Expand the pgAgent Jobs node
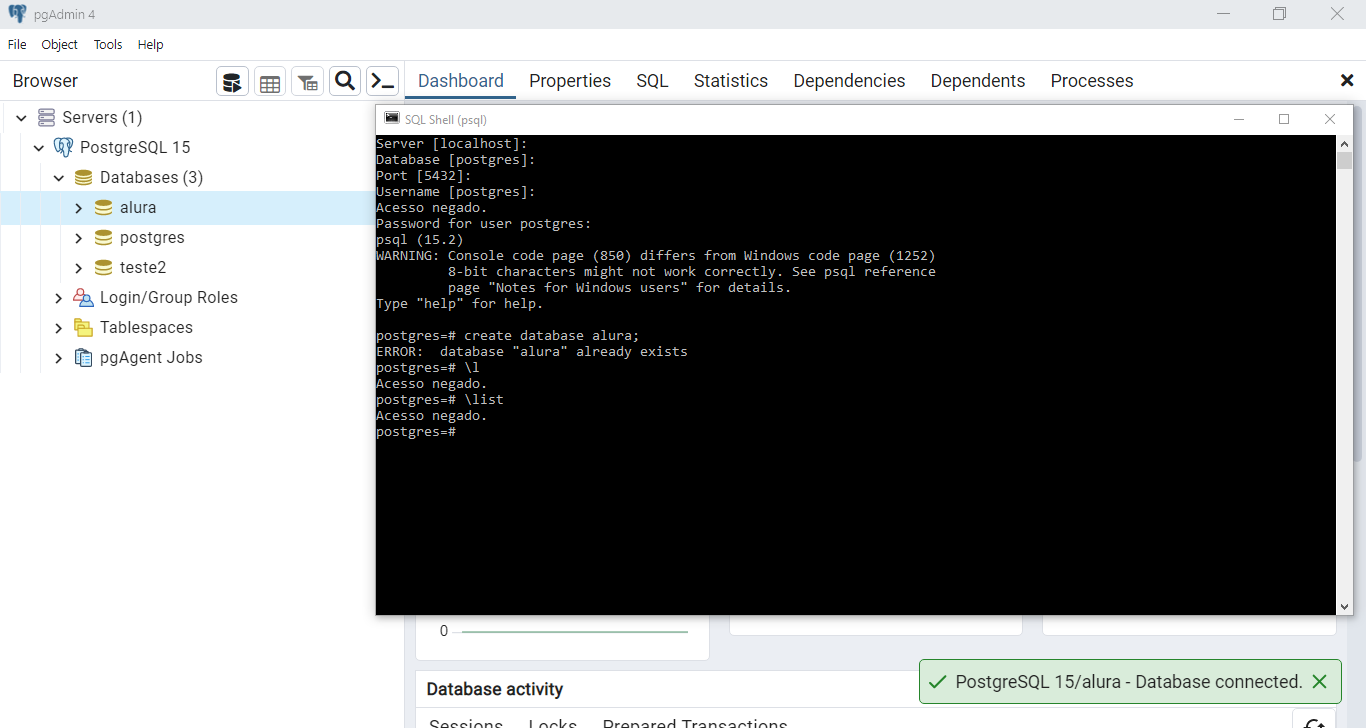The width and height of the screenshot is (1366, 728). coord(58,358)
